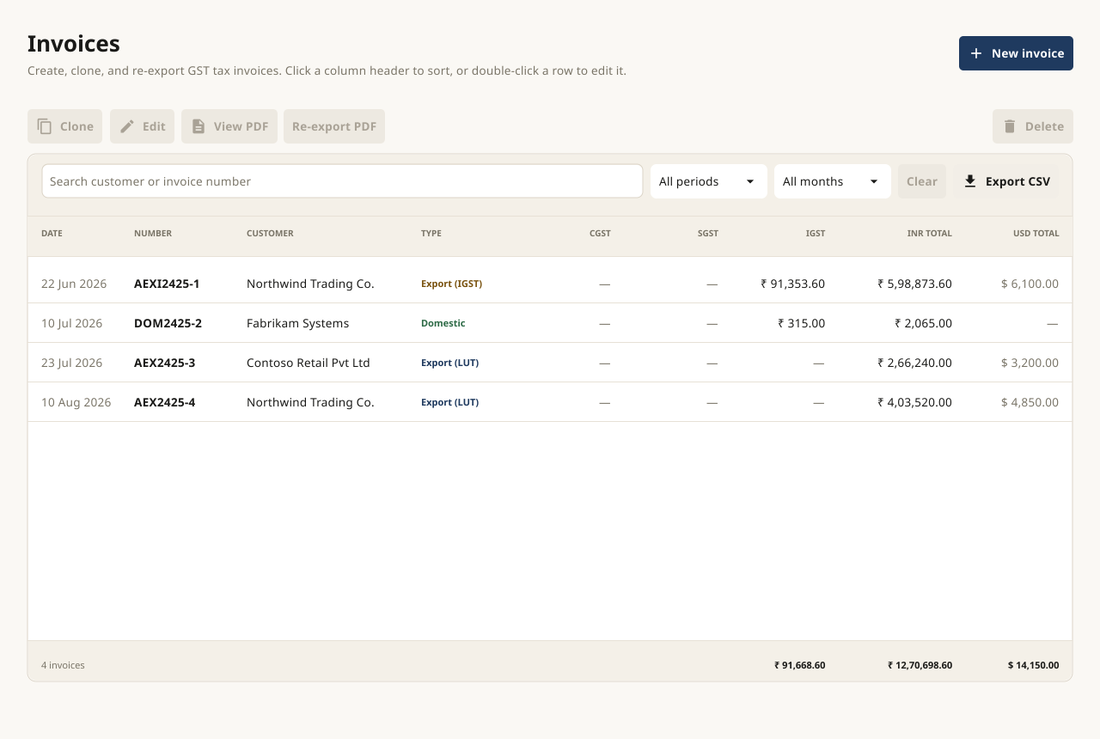Click the ₹ 315.00 IGST amount
Screen dimensions: 1100x739
coord(801,323)
